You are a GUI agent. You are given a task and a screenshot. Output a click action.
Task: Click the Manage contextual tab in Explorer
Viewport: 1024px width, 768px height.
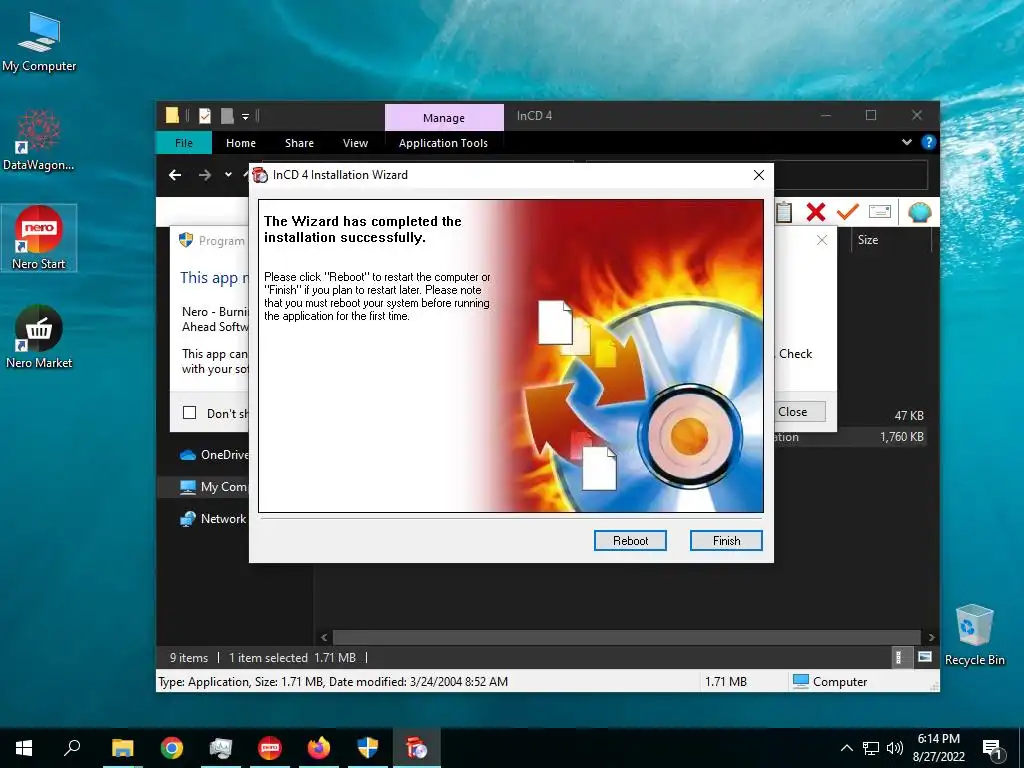[x=444, y=118]
